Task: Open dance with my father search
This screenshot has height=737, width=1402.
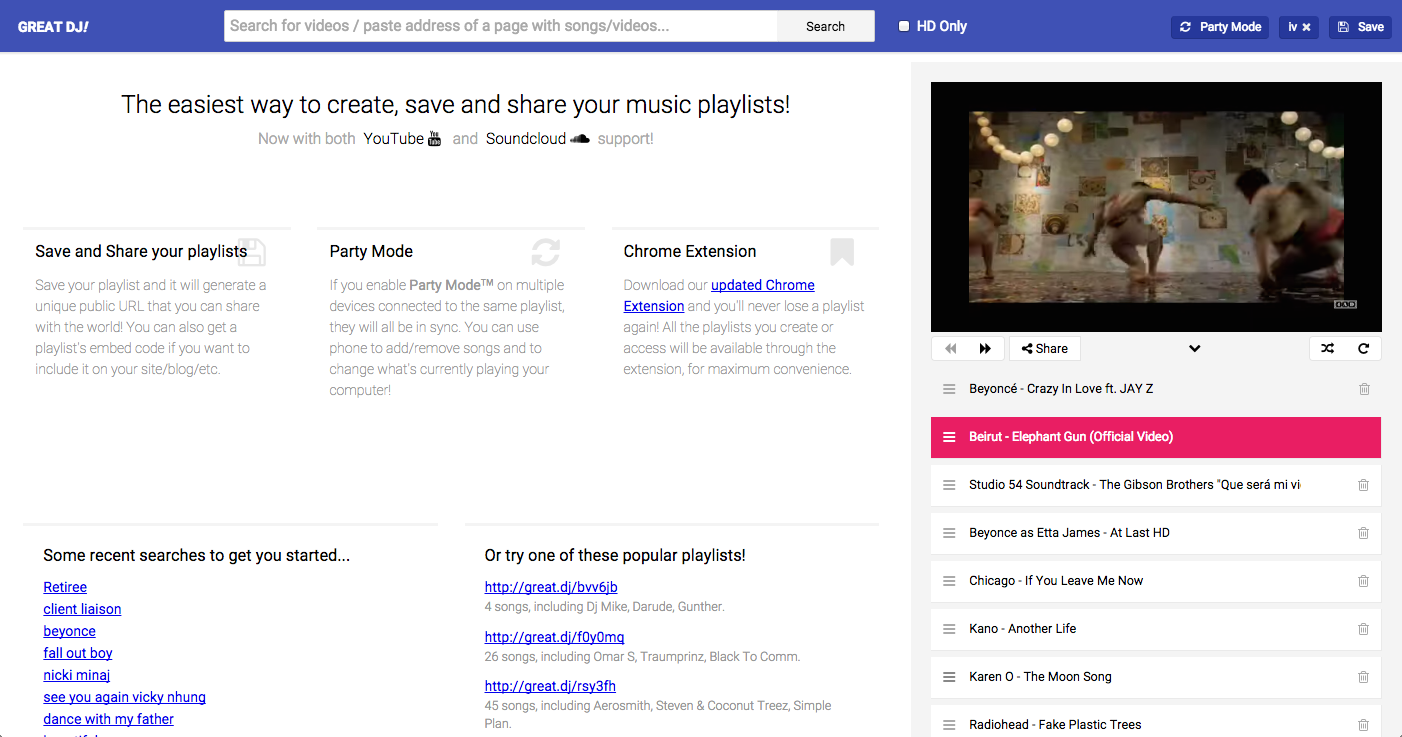Action: 109,719
